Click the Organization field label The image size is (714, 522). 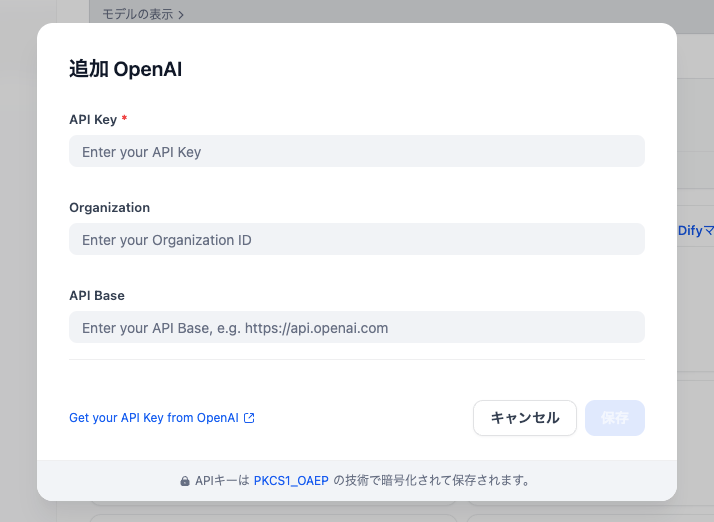pyautogui.click(x=109, y=207)
